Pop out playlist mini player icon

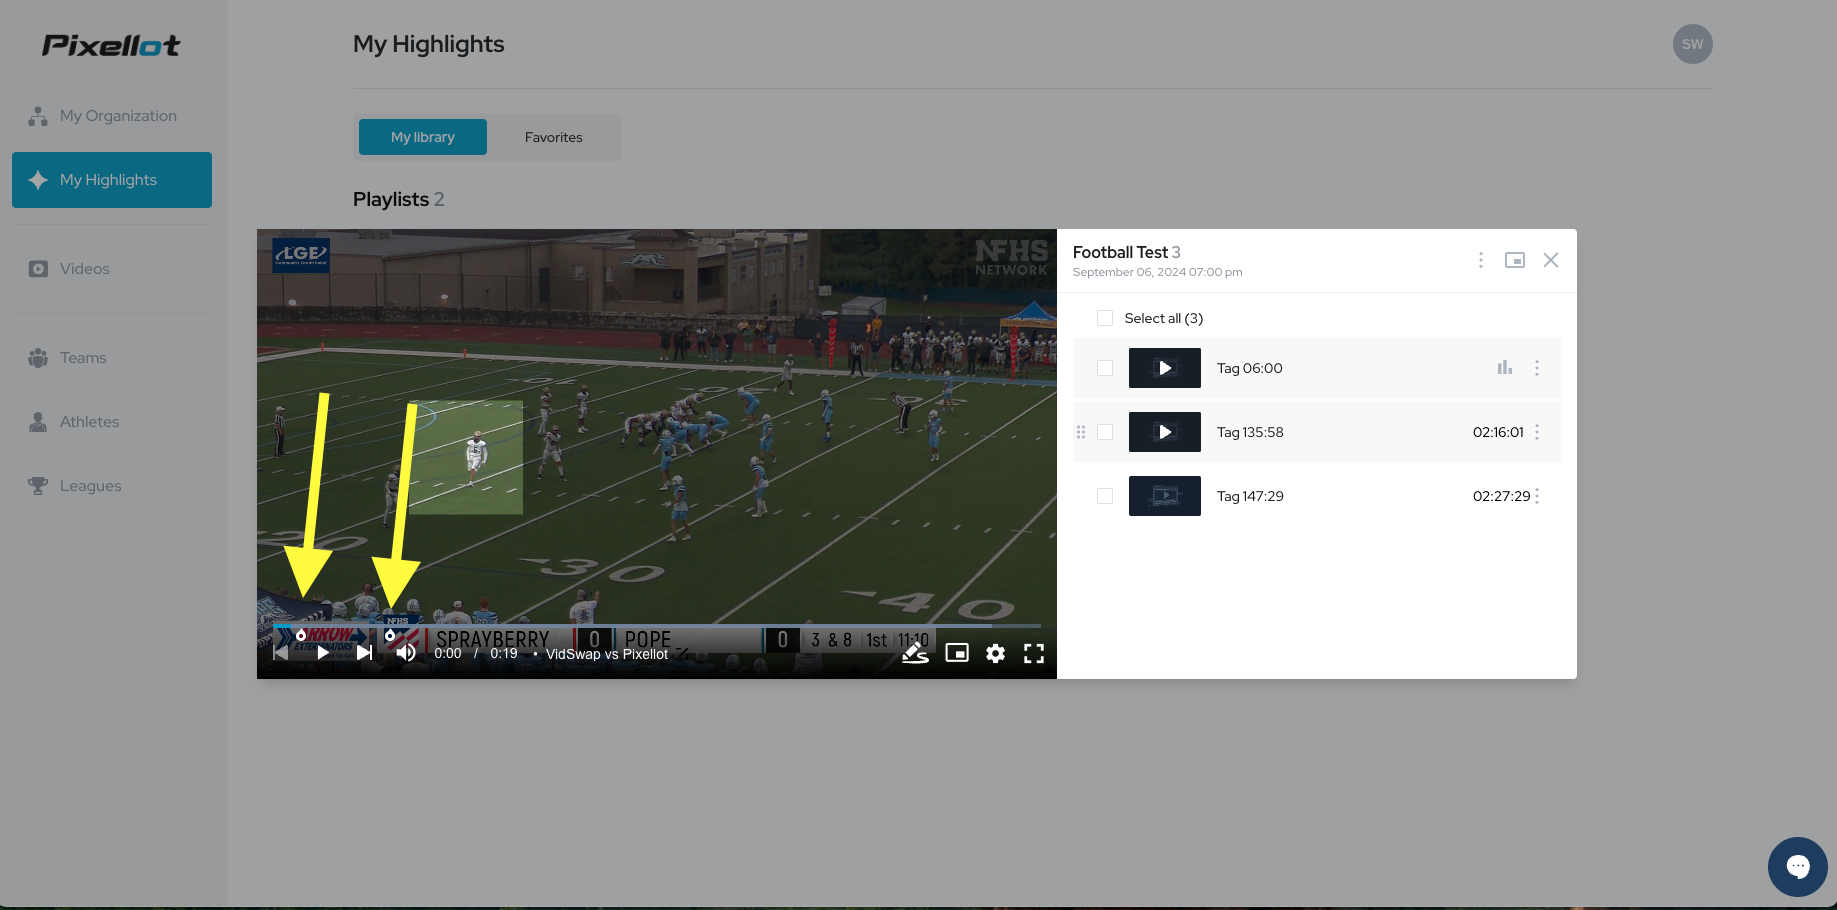(1515, 260)
